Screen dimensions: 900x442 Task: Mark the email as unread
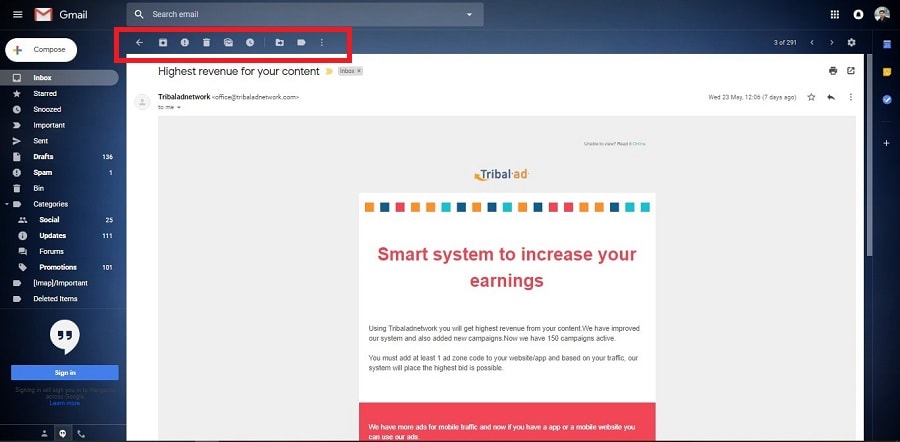pyautogui.click(x=228, y=42)
